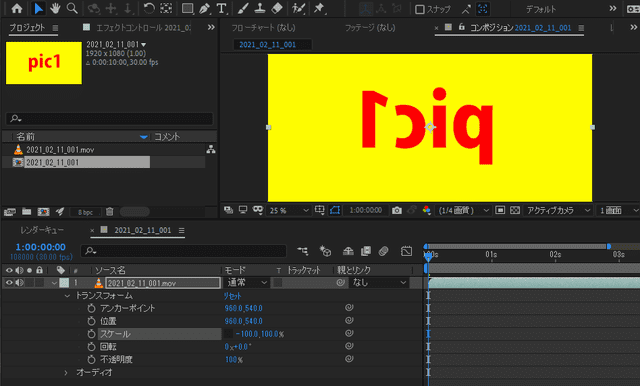Image resolution: width=640 pixels, height=386 pixels.
Task: Select 2021_02_11_001.mov in project list
Action: 60,150
